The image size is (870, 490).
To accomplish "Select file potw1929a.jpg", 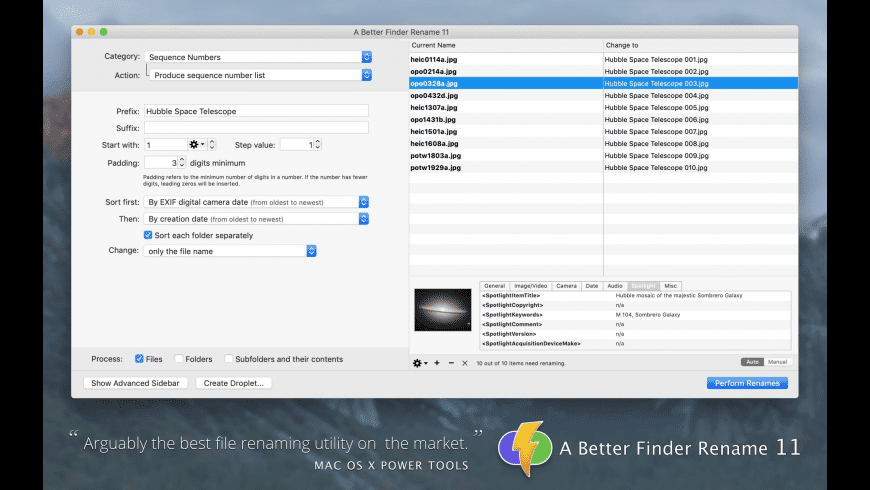I will tap(436, 168).
